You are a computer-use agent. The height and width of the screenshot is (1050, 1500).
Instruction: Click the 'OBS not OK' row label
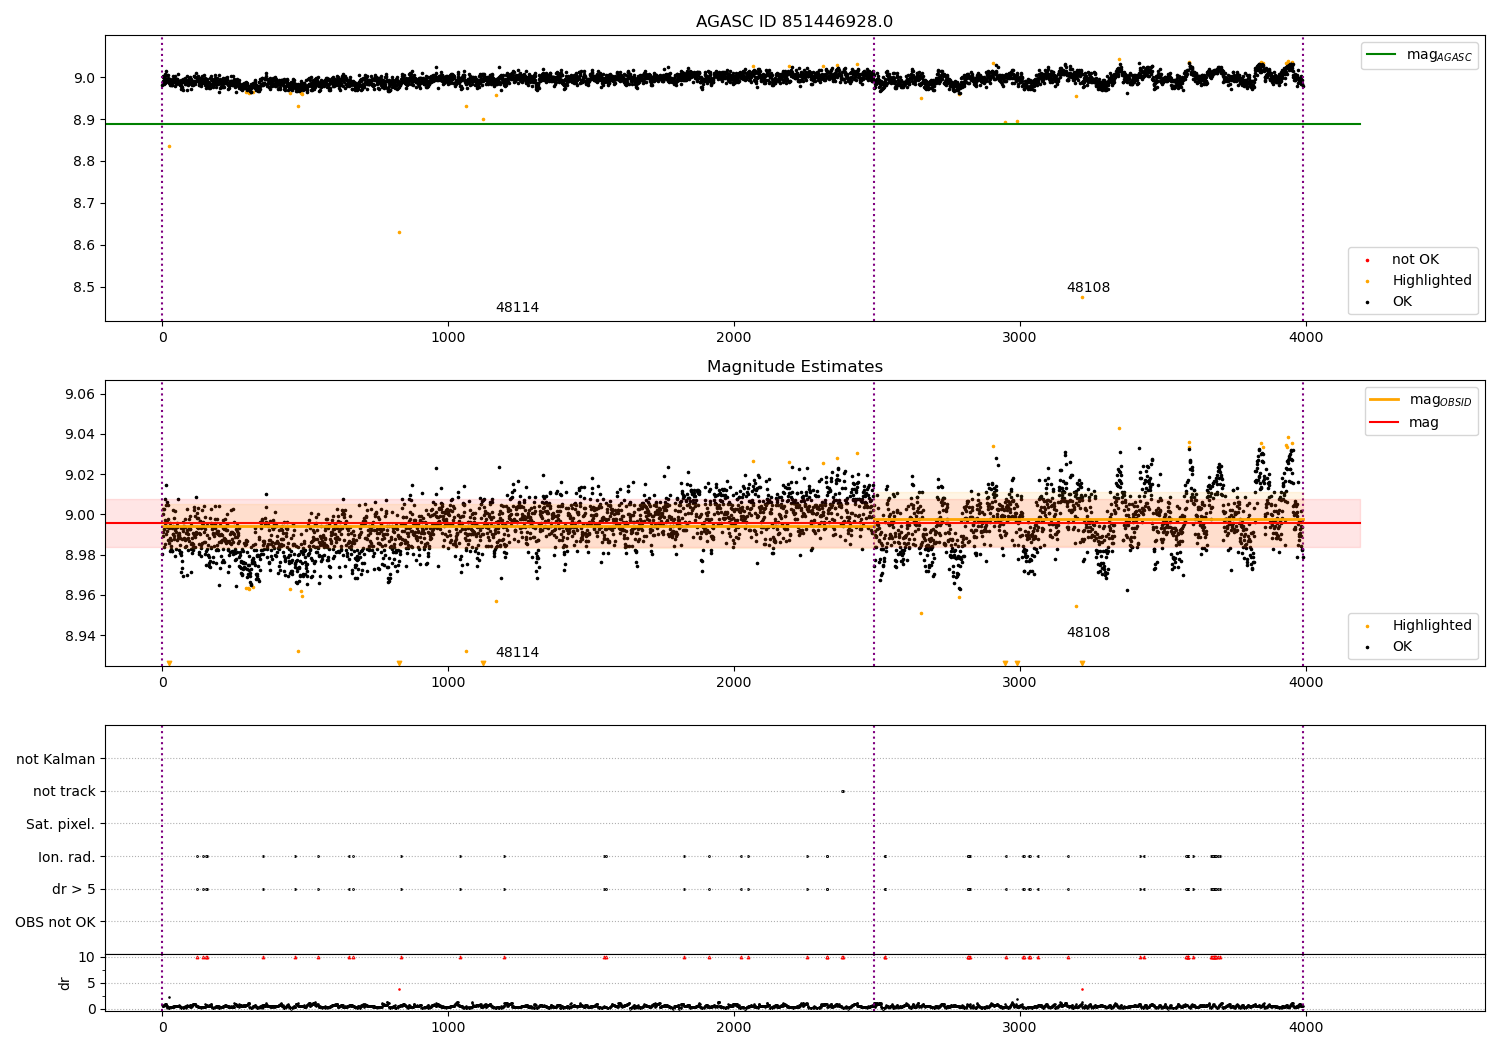pyautogui.click(x=56, y=922)
